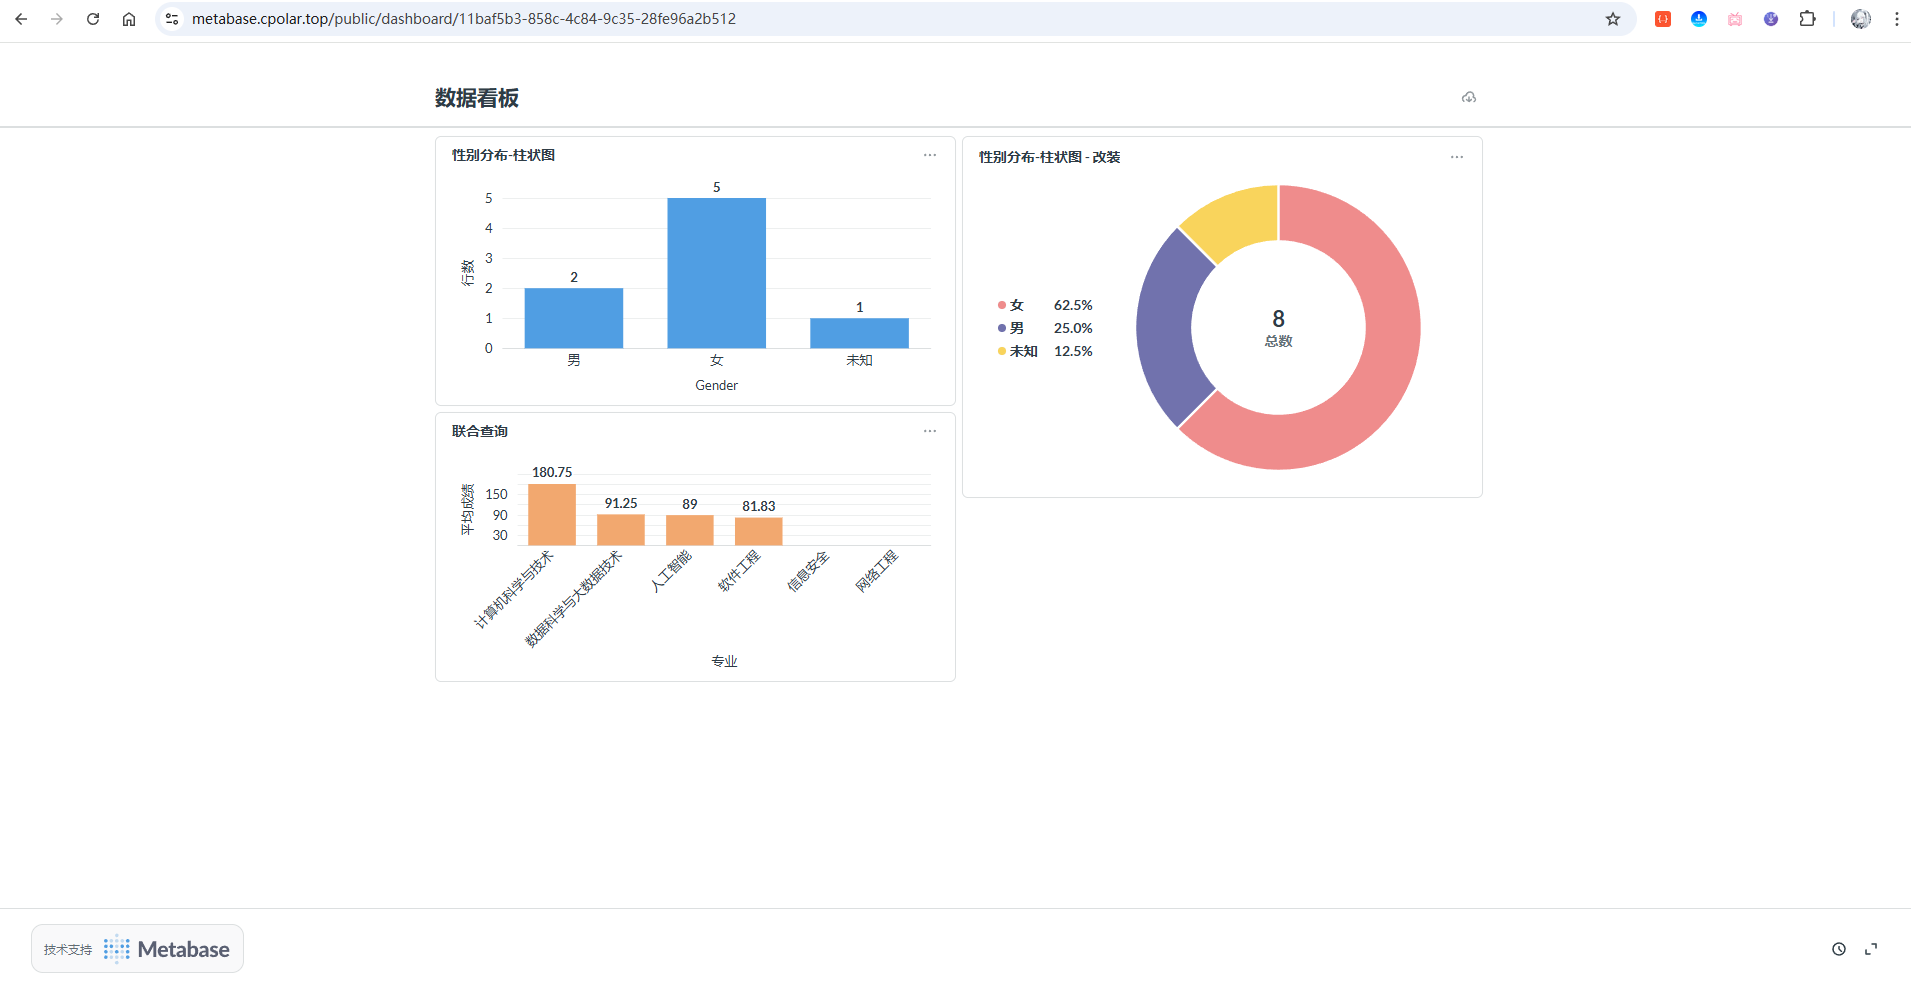1911x988 pixels.
Task: Toggle the 男 series in pie legend
Action: (1016, 328)
